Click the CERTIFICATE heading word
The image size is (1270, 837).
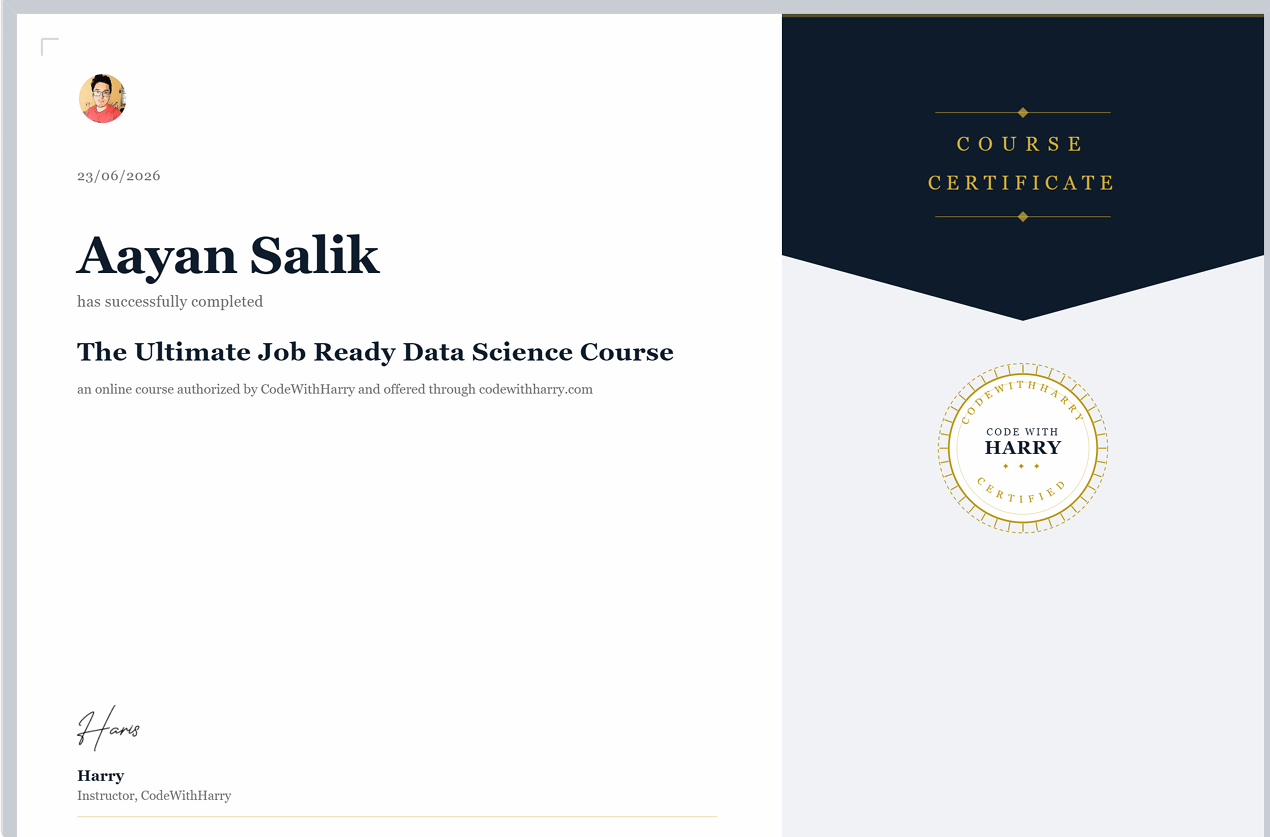click(x=1021, y=183)
